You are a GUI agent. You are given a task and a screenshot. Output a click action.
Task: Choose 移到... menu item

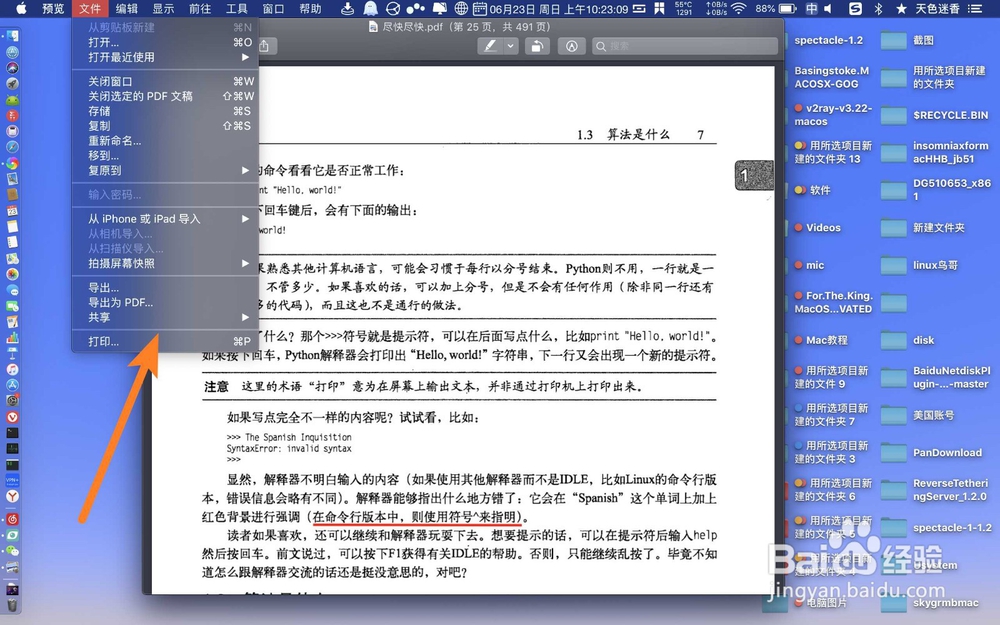pyautogui.click(x=165, y=155)
